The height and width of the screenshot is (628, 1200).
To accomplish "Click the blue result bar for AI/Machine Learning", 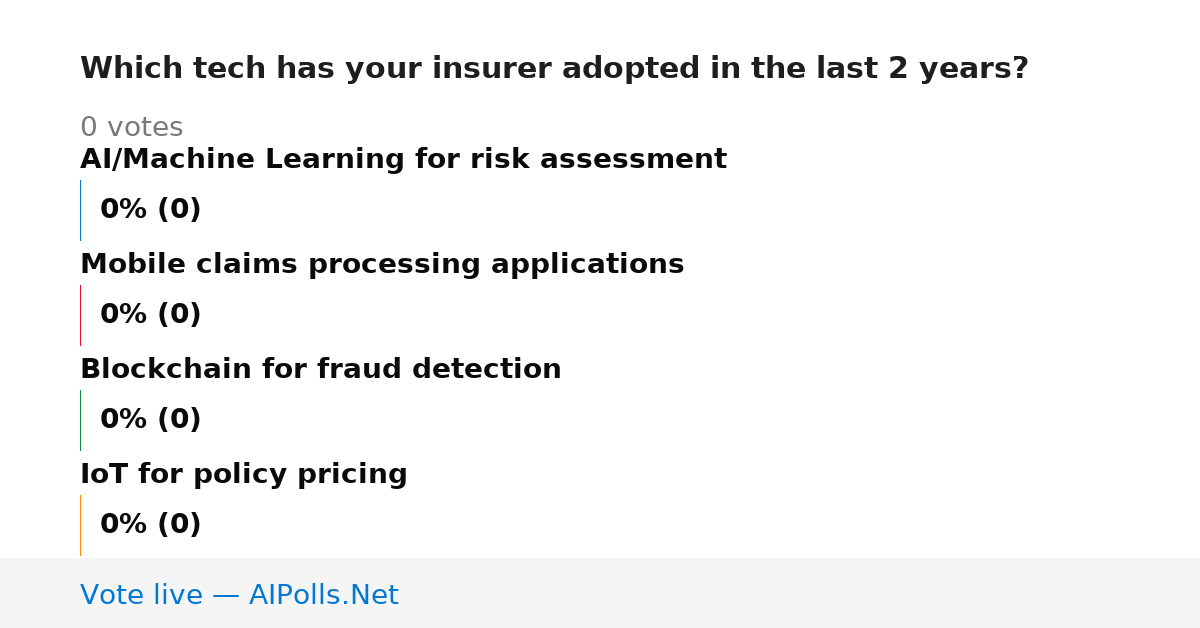I will point(81,210).
